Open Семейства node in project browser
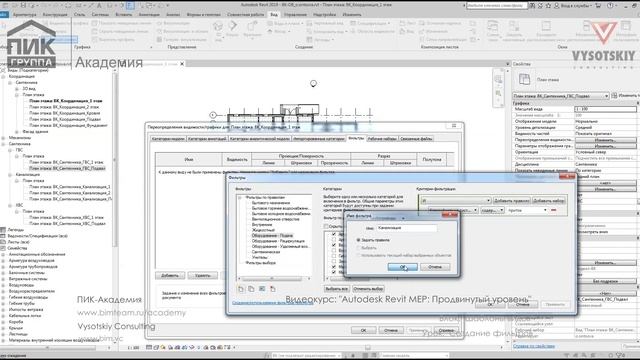Image resolution: width=640 pixels, height=360 pixels. 17,248
